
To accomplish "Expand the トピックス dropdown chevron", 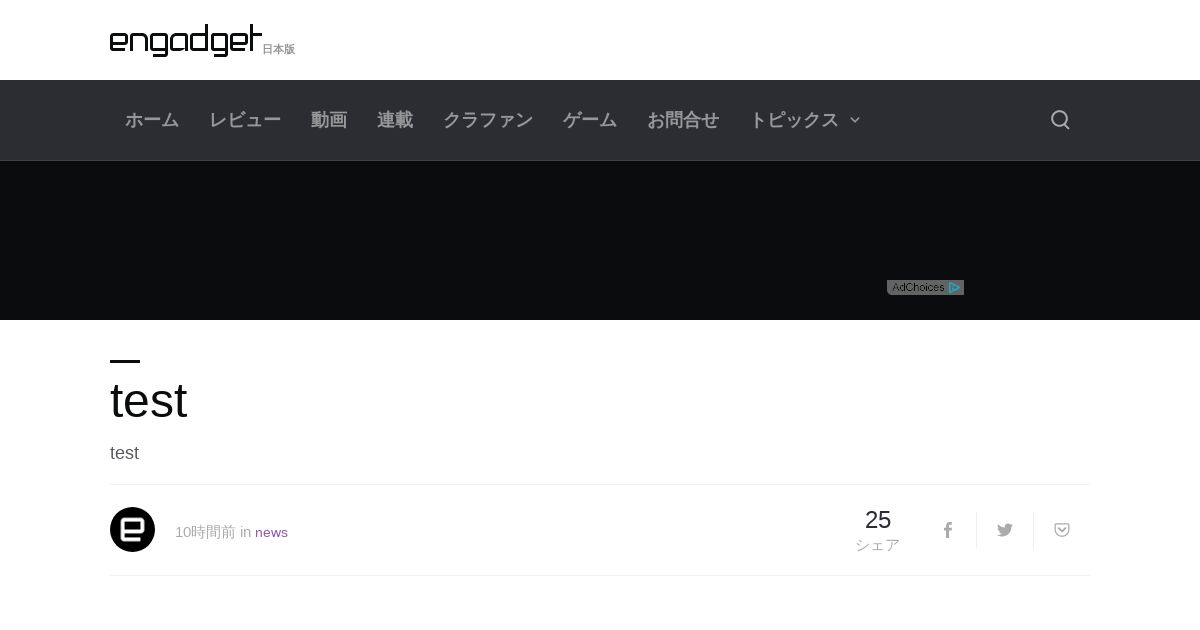I will click(855, 120).
